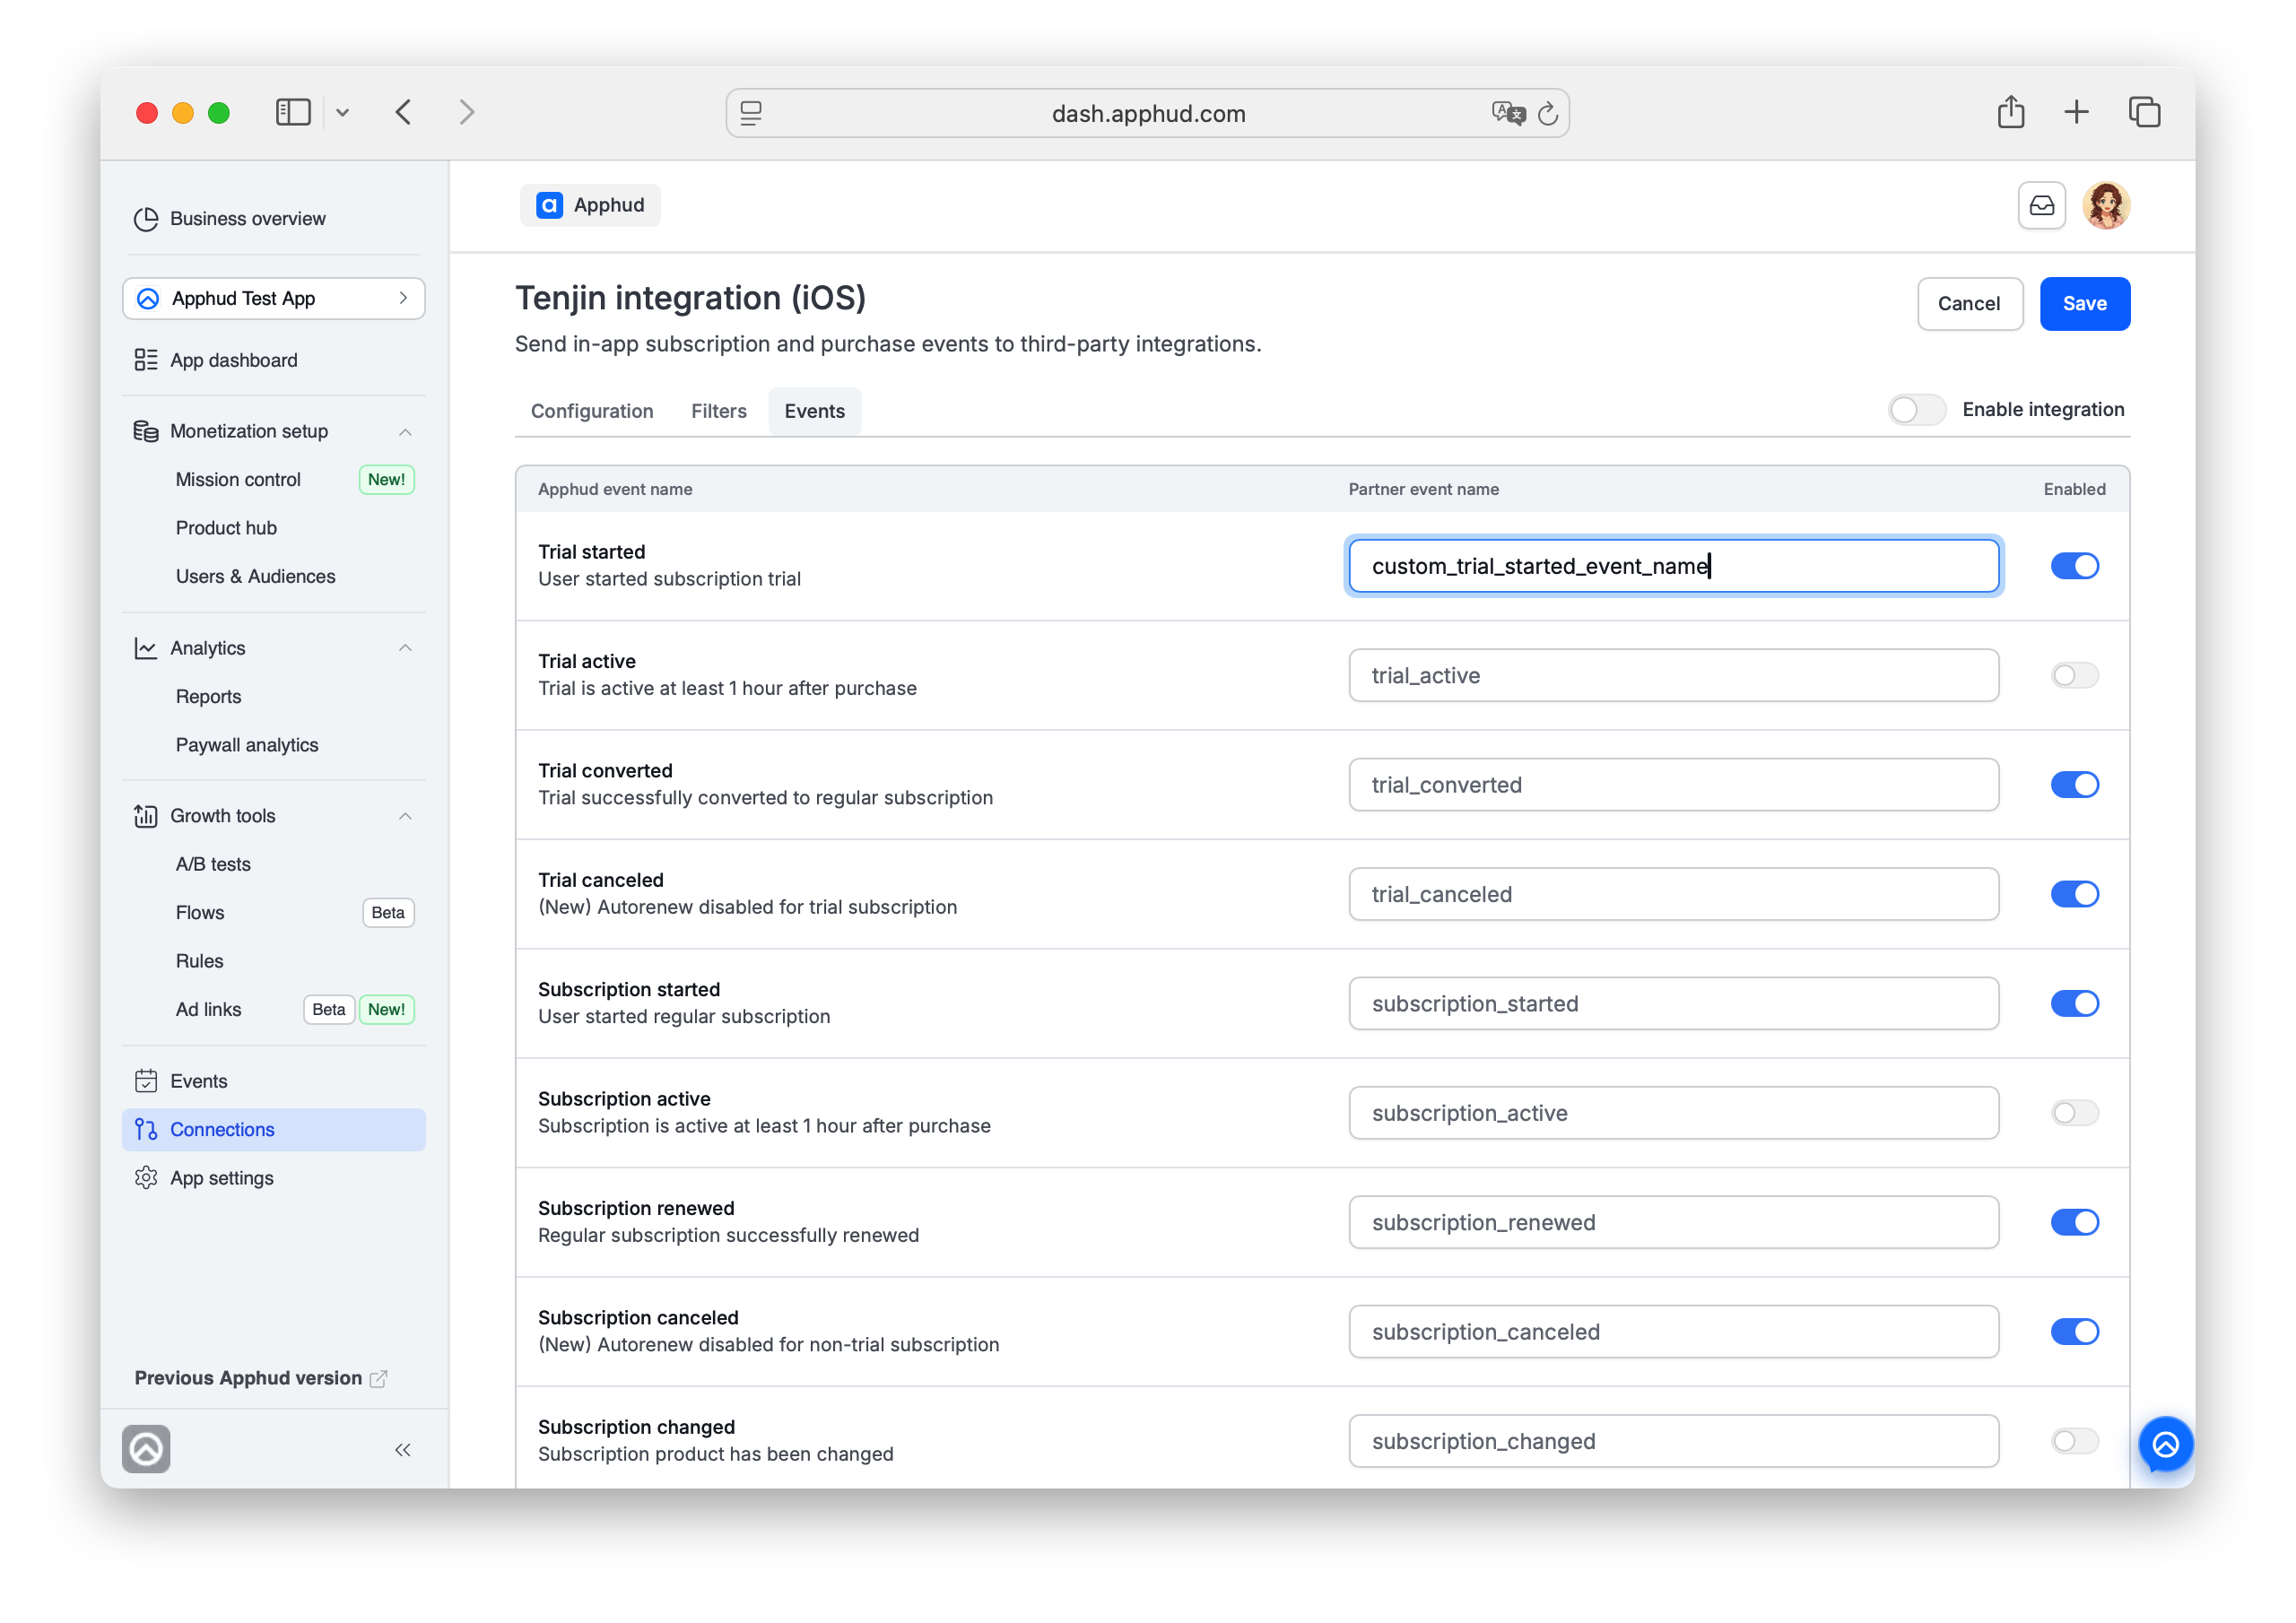Enable the Subscription active event toggle
The image size is (2296, 1623).
2074,1113
